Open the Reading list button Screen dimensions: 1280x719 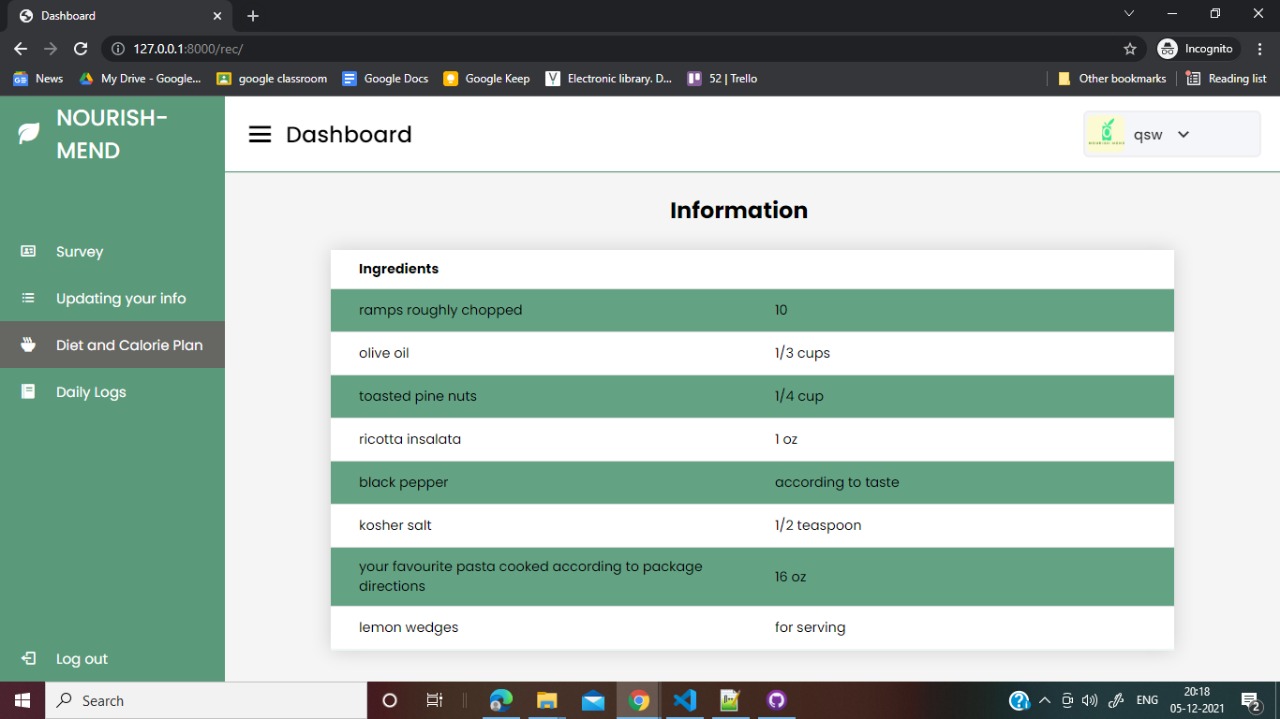pos(1226,78)
